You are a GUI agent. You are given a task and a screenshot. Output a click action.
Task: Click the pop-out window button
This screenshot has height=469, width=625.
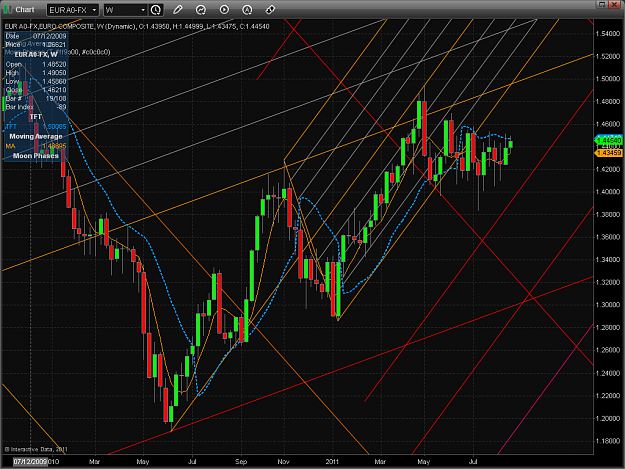602,4
